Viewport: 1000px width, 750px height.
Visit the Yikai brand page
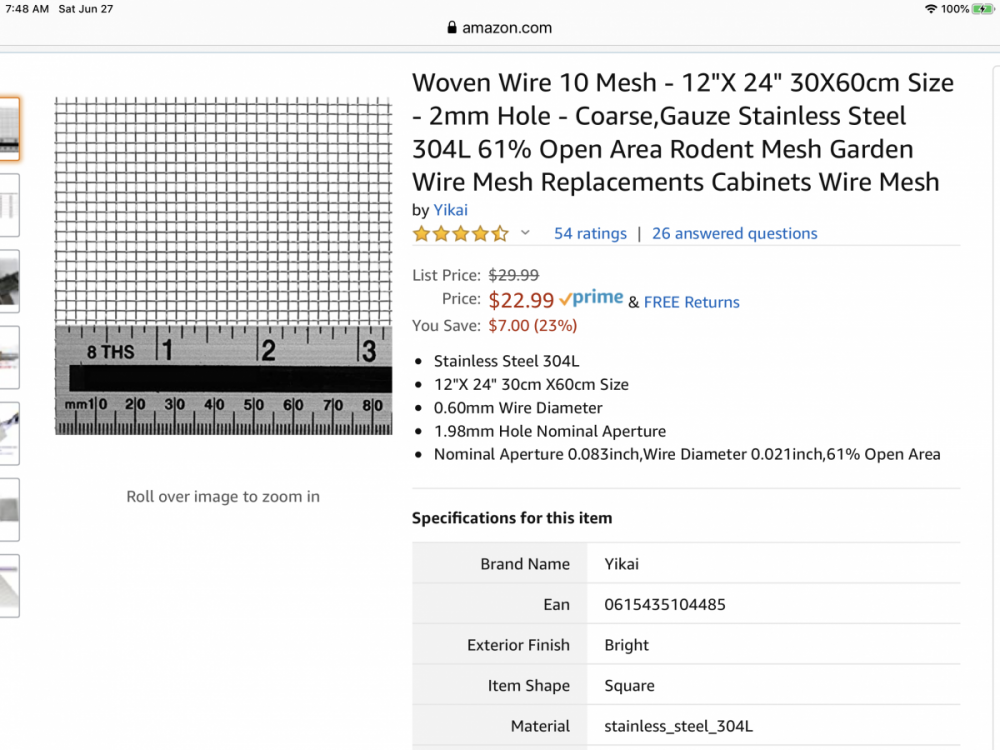pos(450,210)
